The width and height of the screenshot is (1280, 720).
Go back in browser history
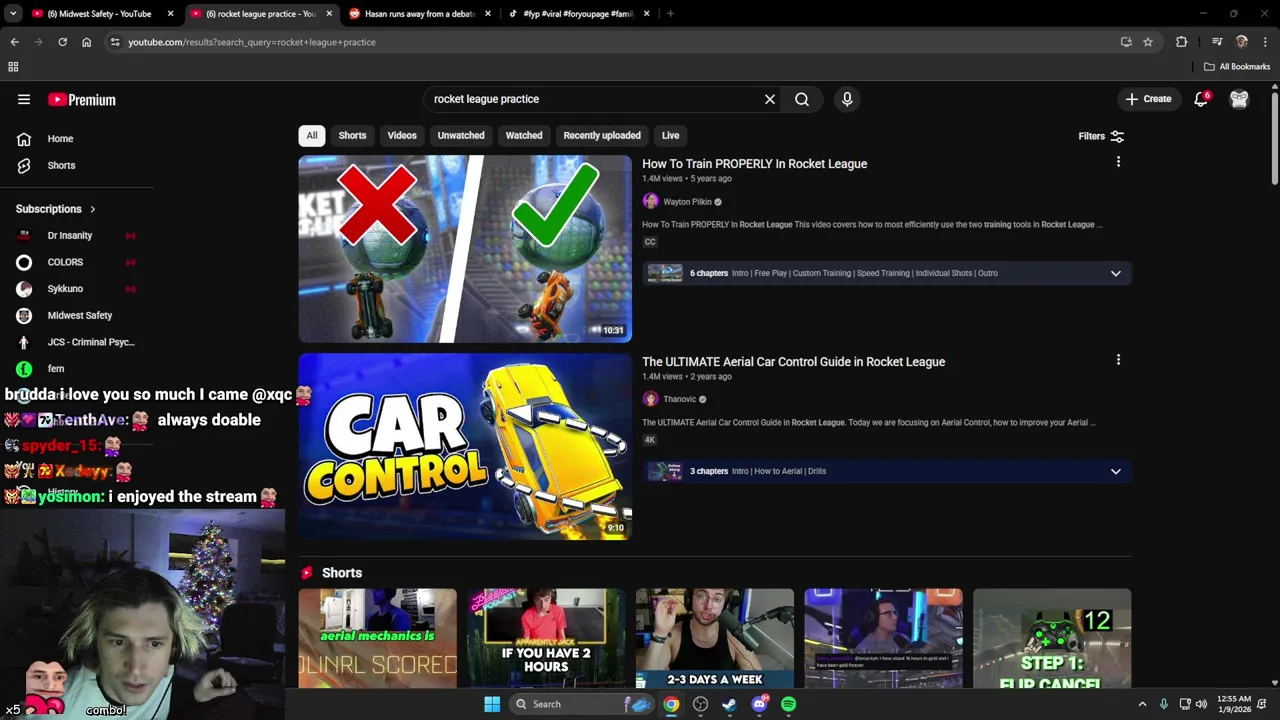coord(14,42)
